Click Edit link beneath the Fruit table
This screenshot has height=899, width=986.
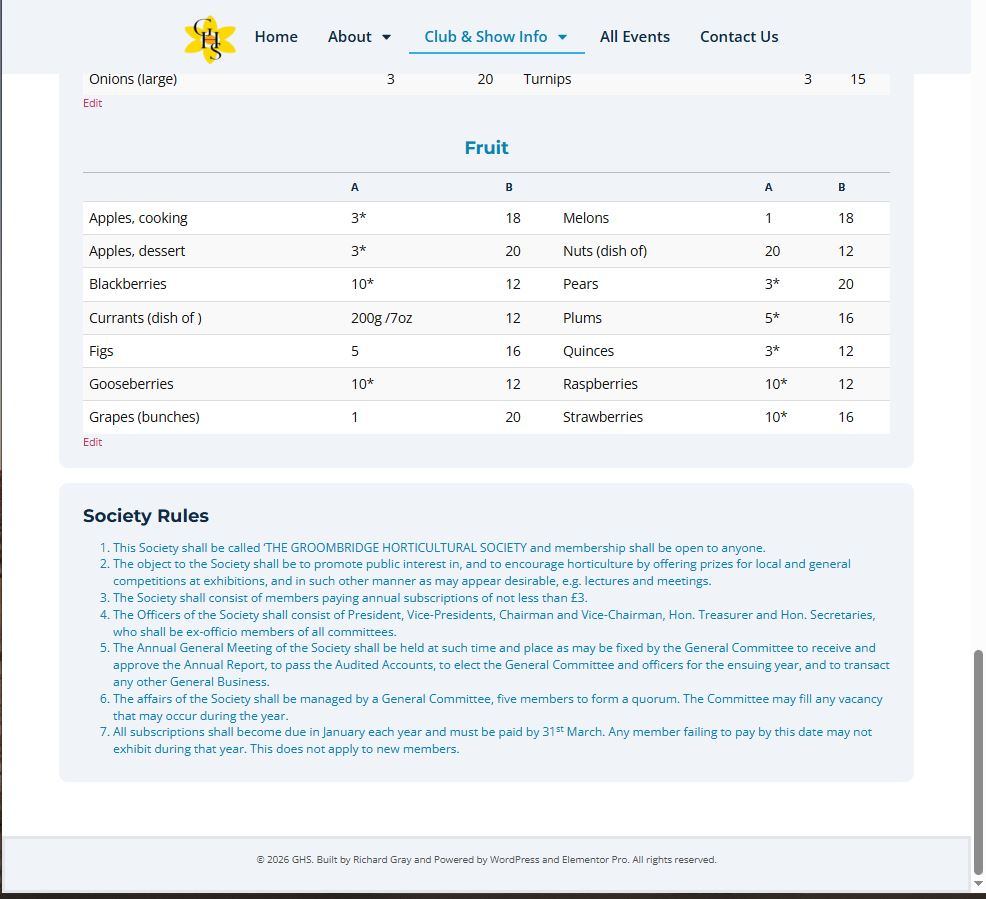(x=92, y=442)
